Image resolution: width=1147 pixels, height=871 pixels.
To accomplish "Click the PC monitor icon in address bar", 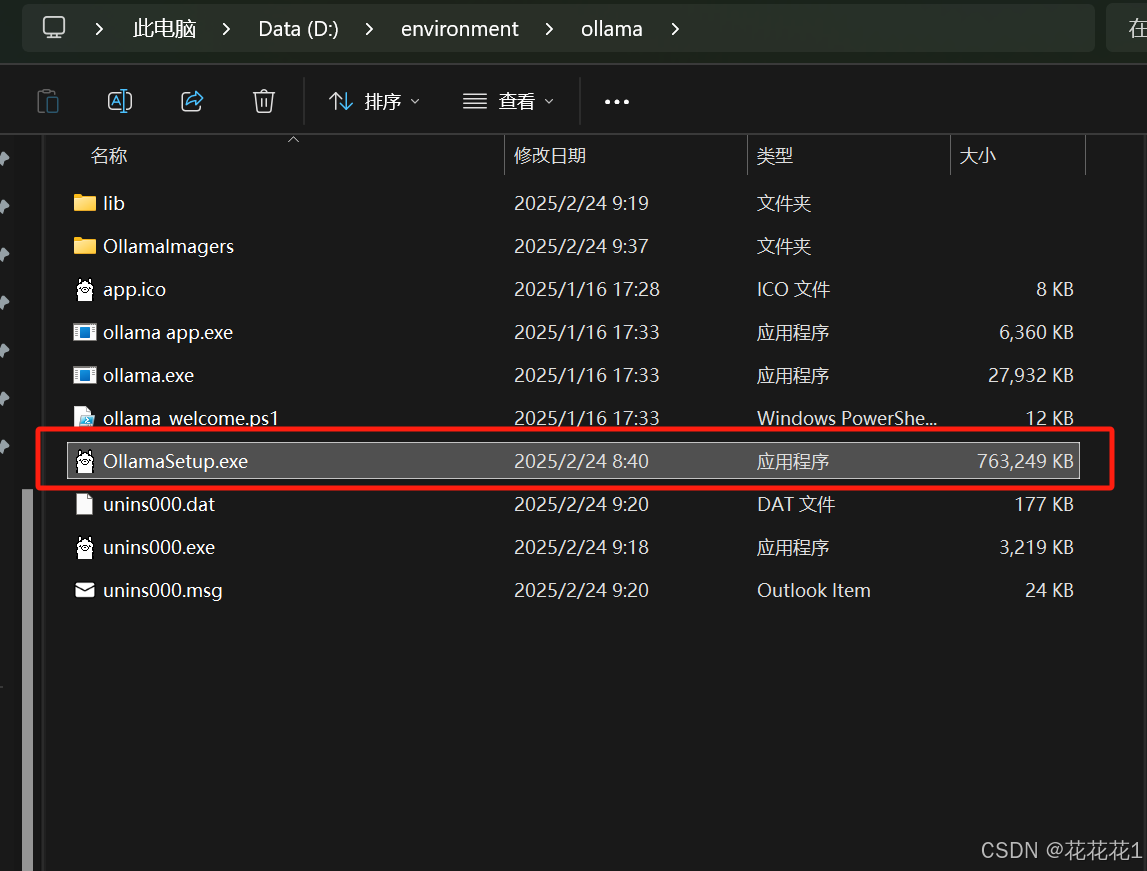I will pos(53,28).
